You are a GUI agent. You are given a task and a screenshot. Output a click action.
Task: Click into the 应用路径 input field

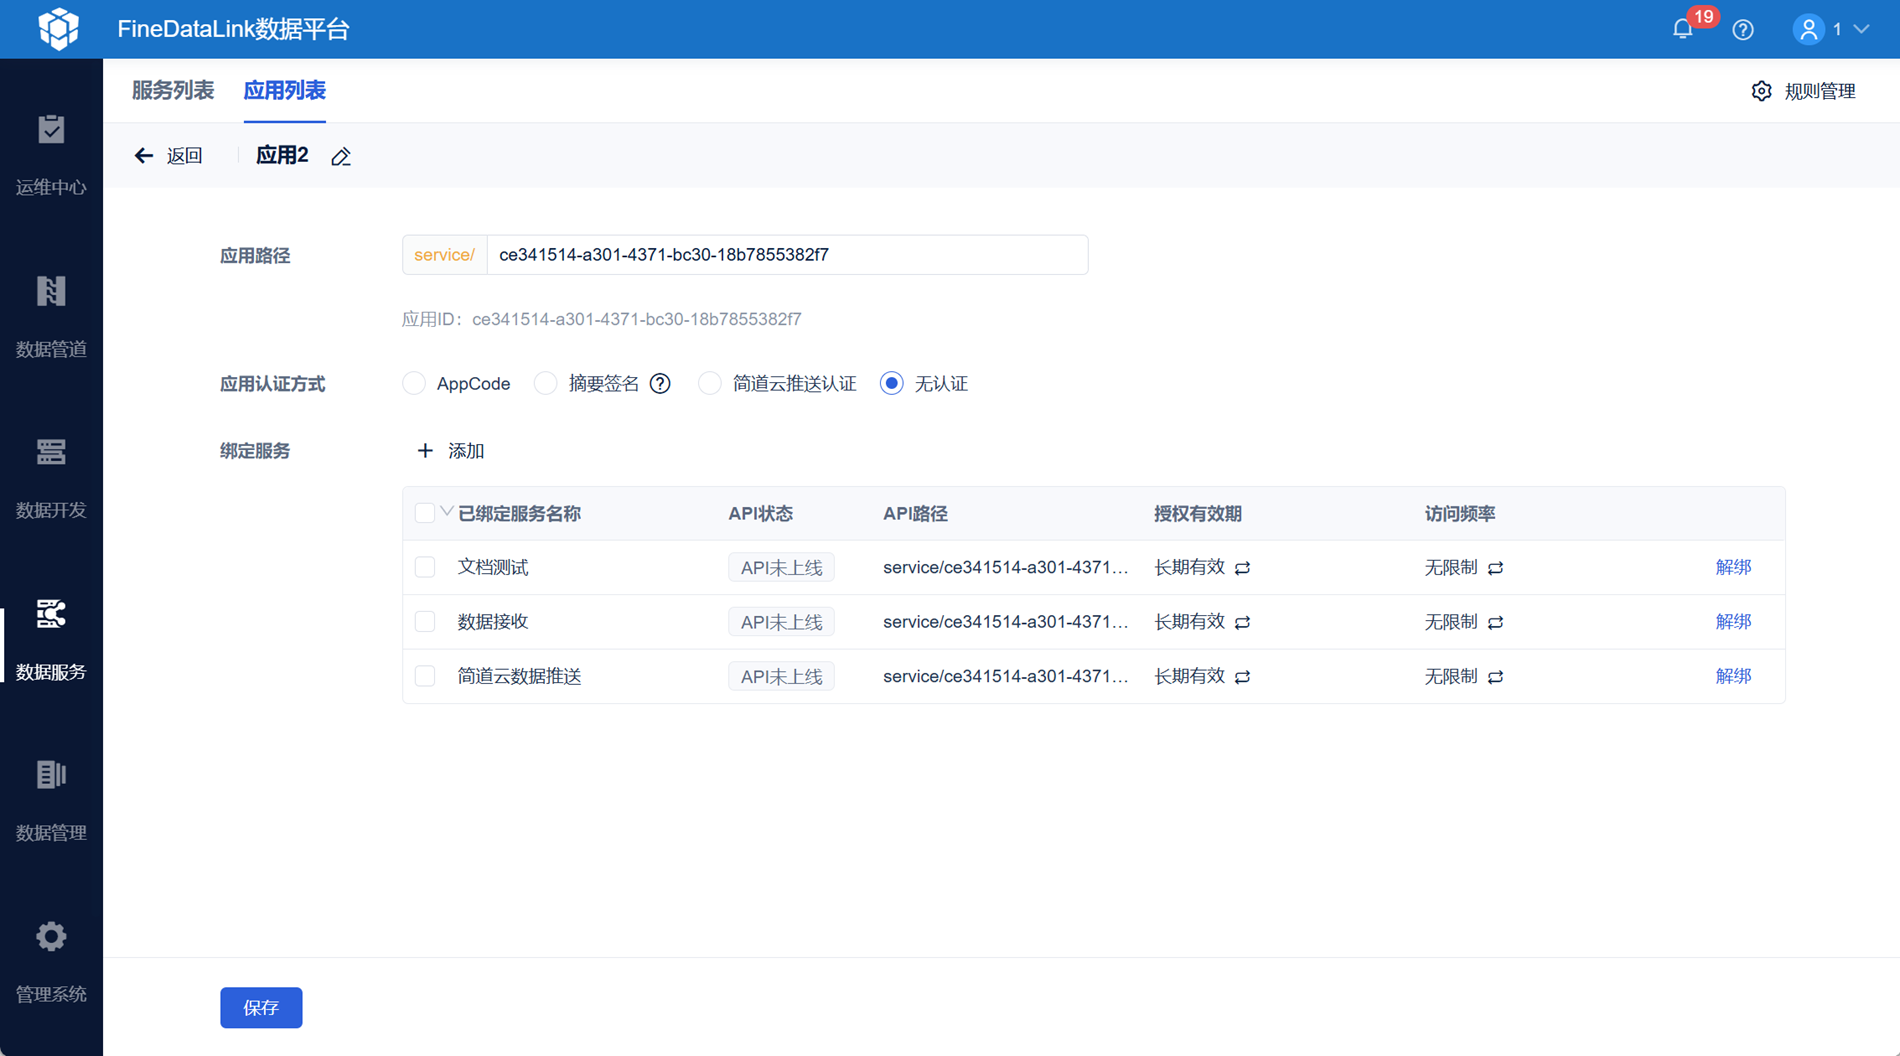click(787, 255)
